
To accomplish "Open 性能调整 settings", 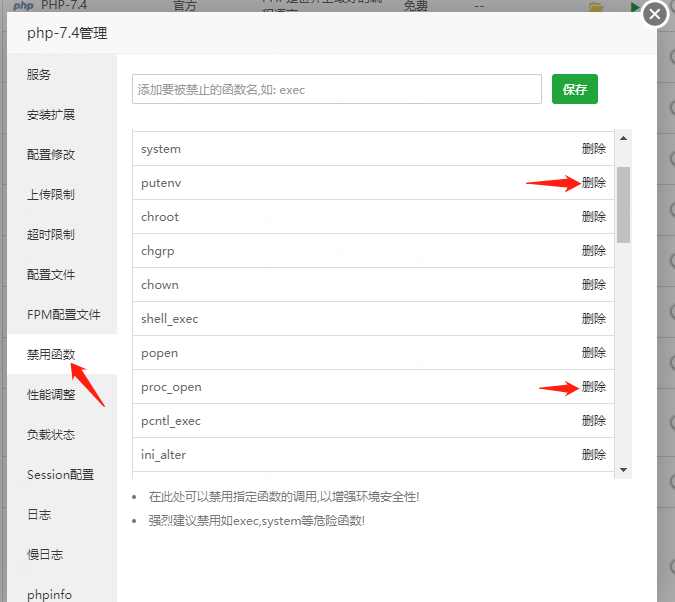I will pyautogui.click(x=51, y=395).
